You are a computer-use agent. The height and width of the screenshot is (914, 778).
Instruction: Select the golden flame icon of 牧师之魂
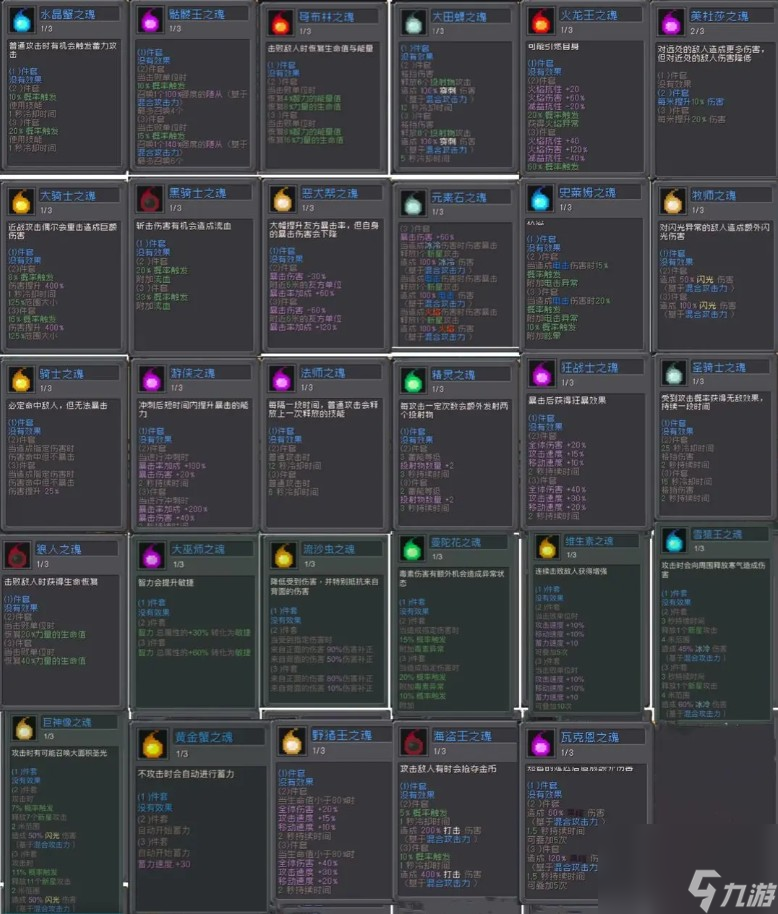coord(673,202)
